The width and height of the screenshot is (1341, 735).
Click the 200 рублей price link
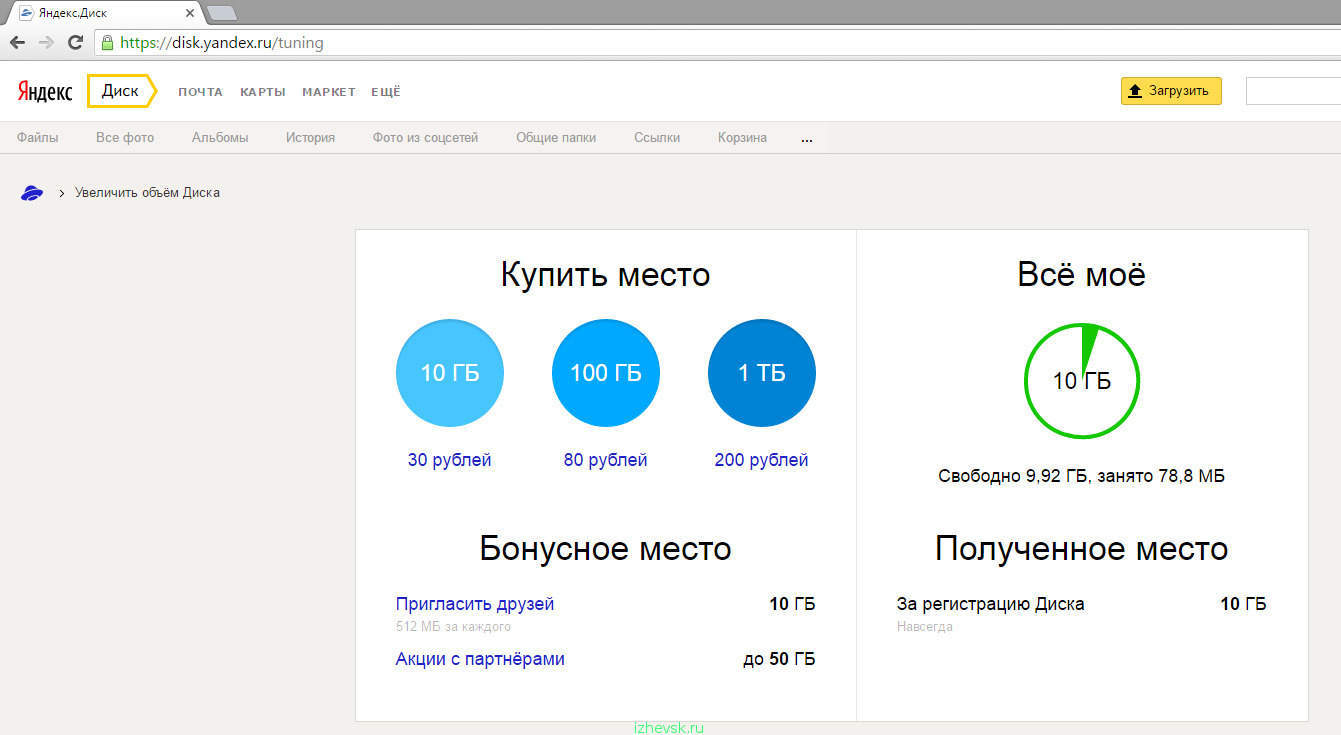pyautogui.click(x=762, y=460)
